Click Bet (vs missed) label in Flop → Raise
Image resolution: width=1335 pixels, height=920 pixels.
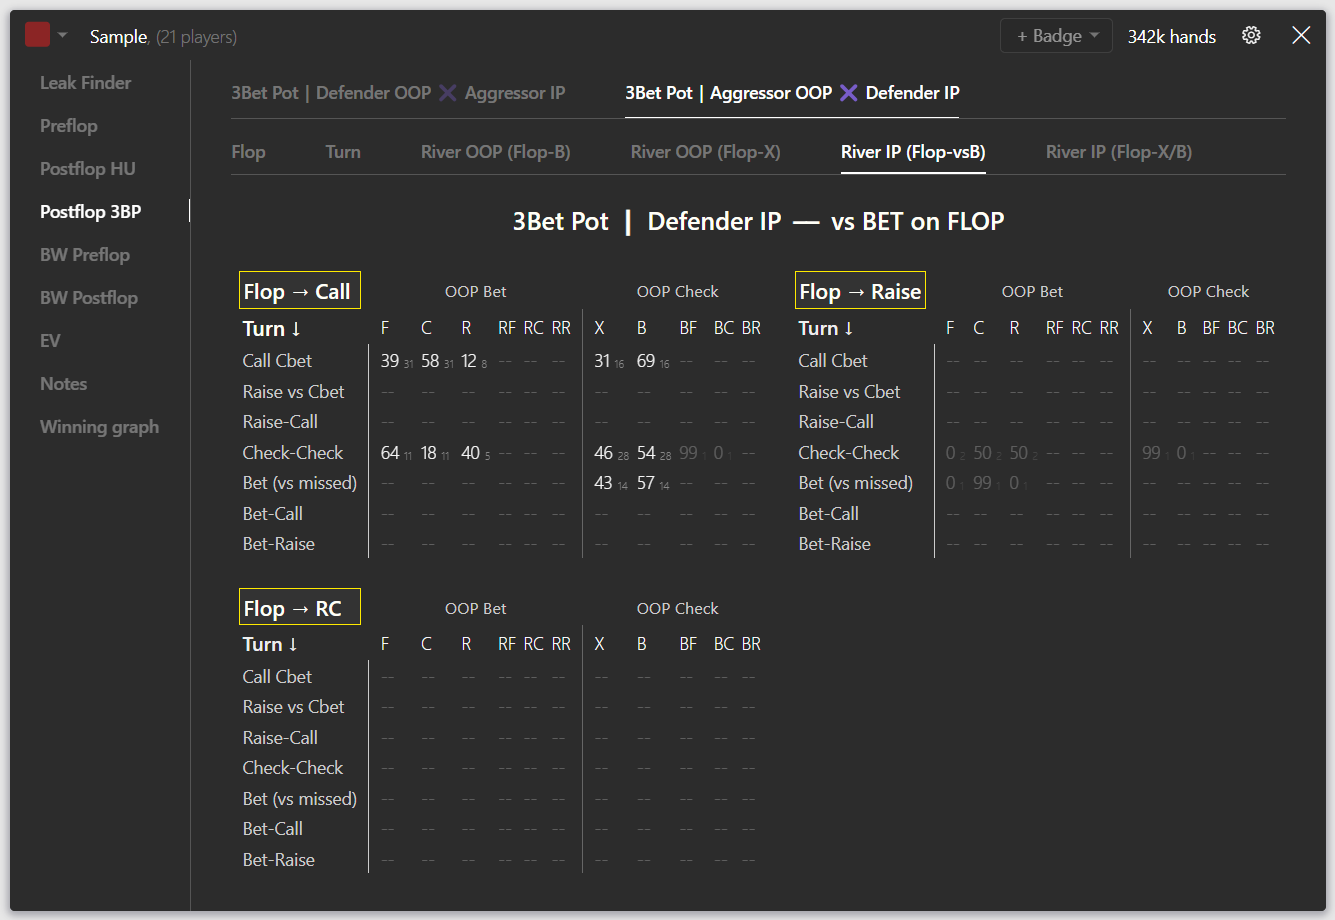(855, 483)
